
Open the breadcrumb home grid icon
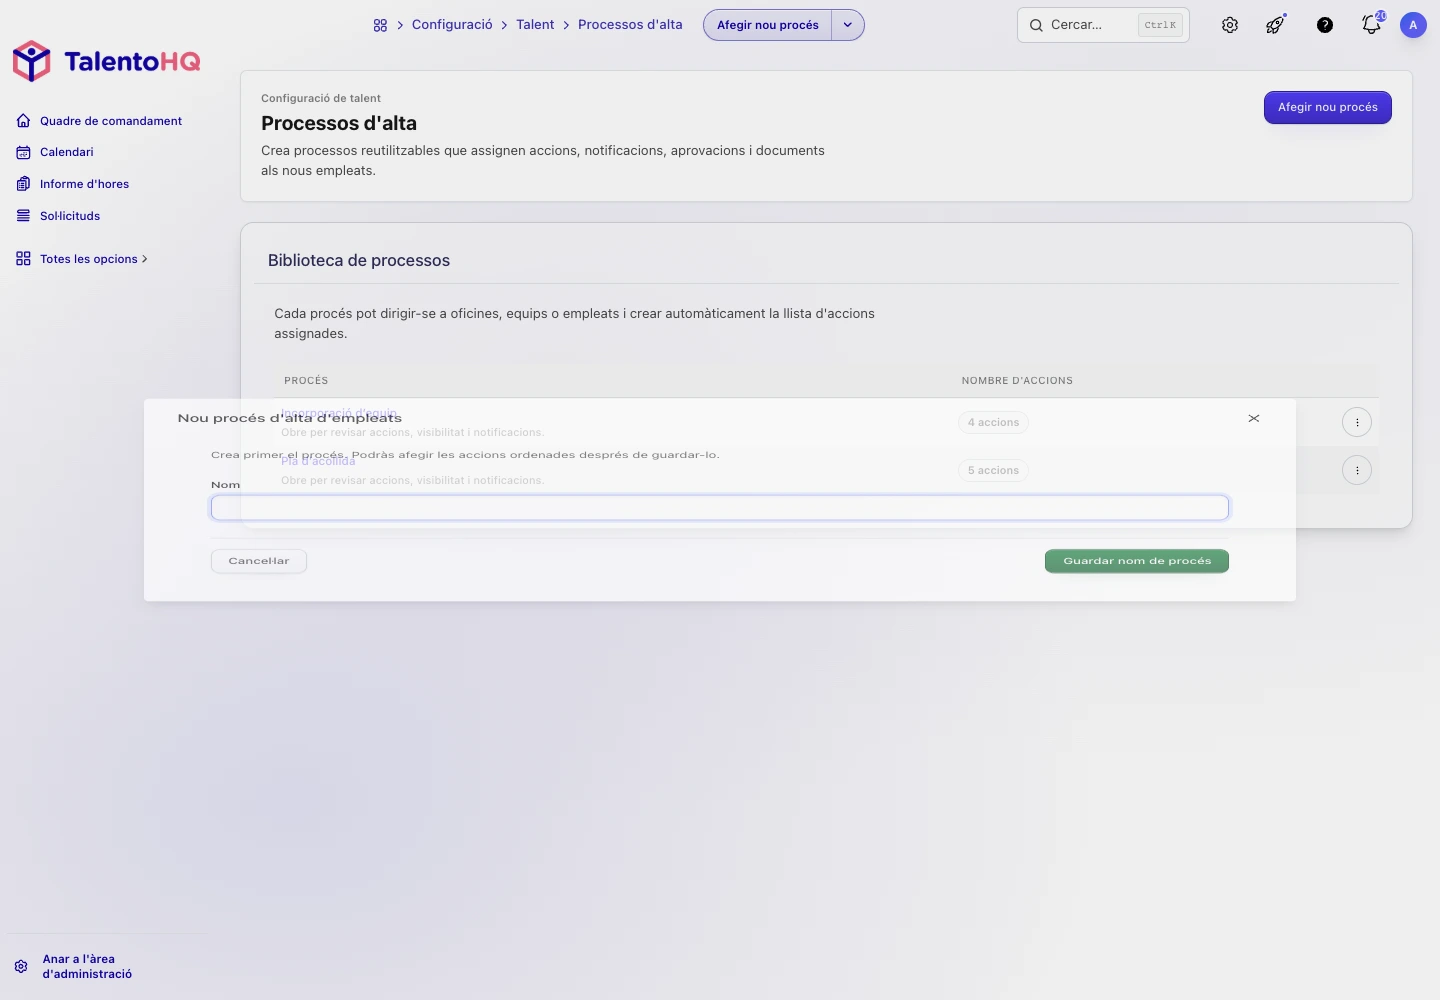coord(380,25)
